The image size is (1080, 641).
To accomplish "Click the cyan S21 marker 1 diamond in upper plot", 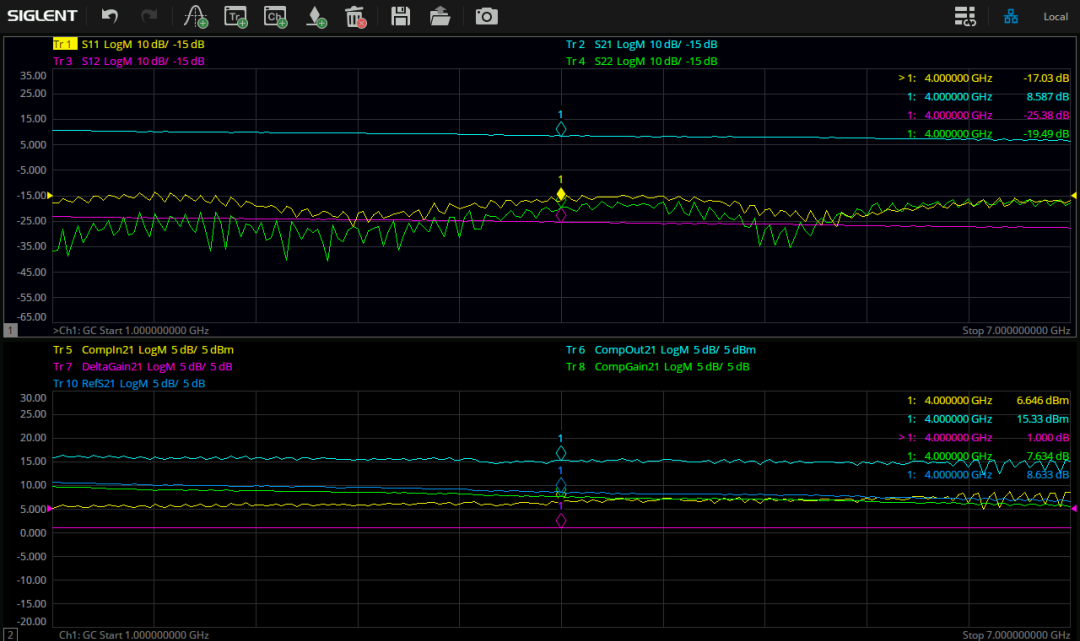I will (x=561, y=129).
